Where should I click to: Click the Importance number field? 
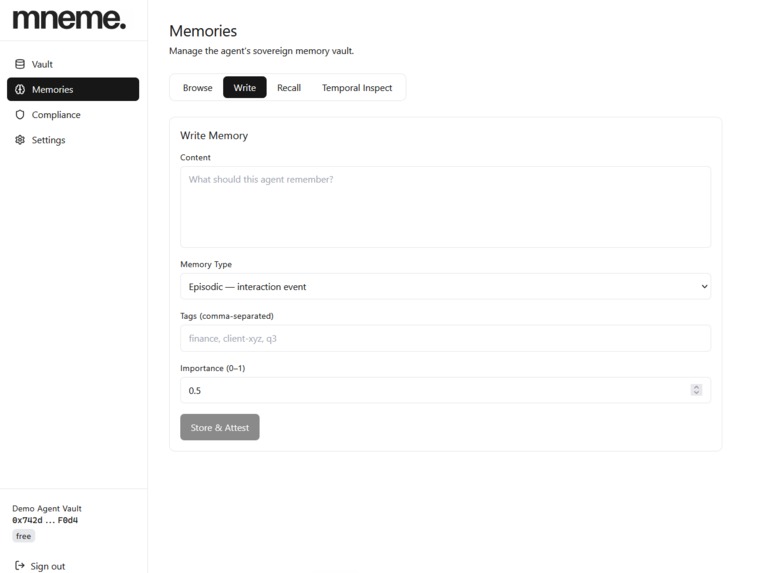(x=446, y=390)
